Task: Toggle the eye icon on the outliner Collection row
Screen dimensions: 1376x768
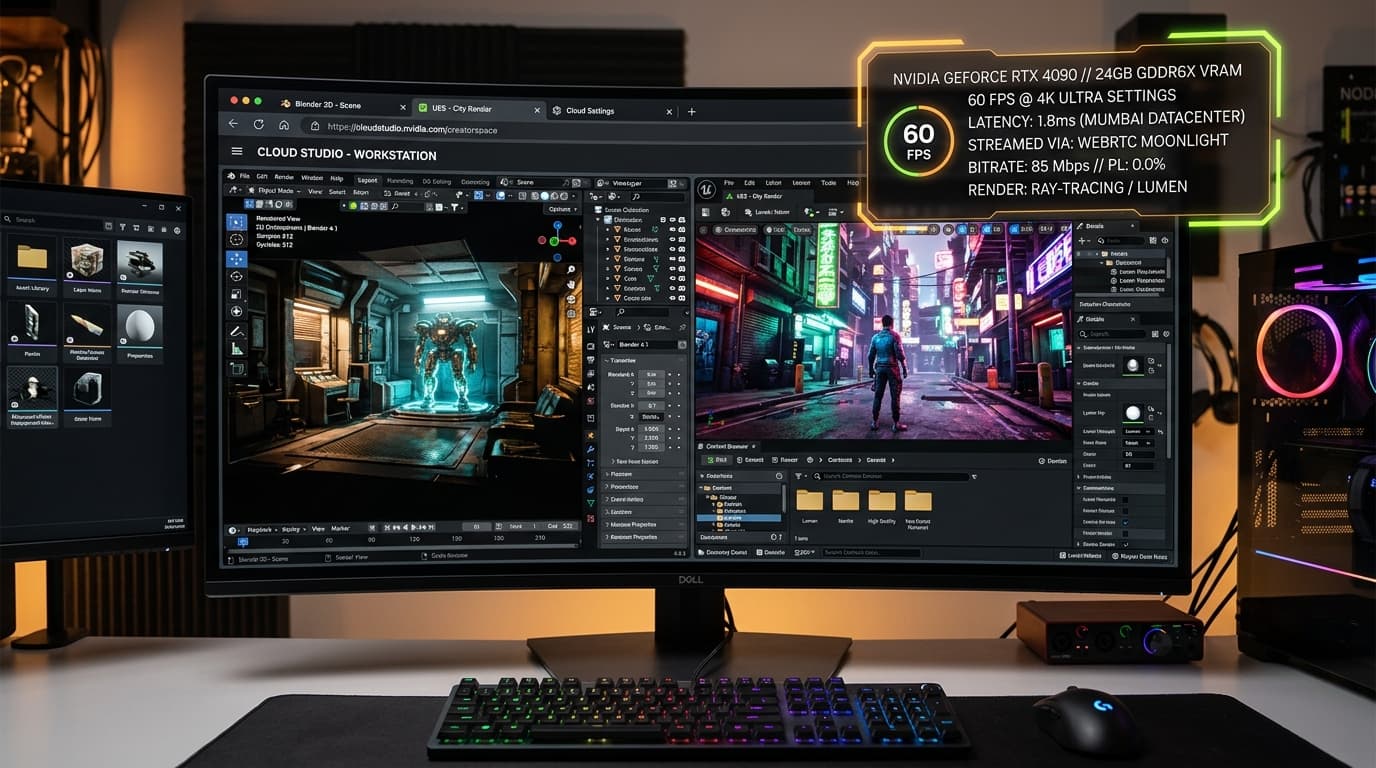Action: click(673, 220)
